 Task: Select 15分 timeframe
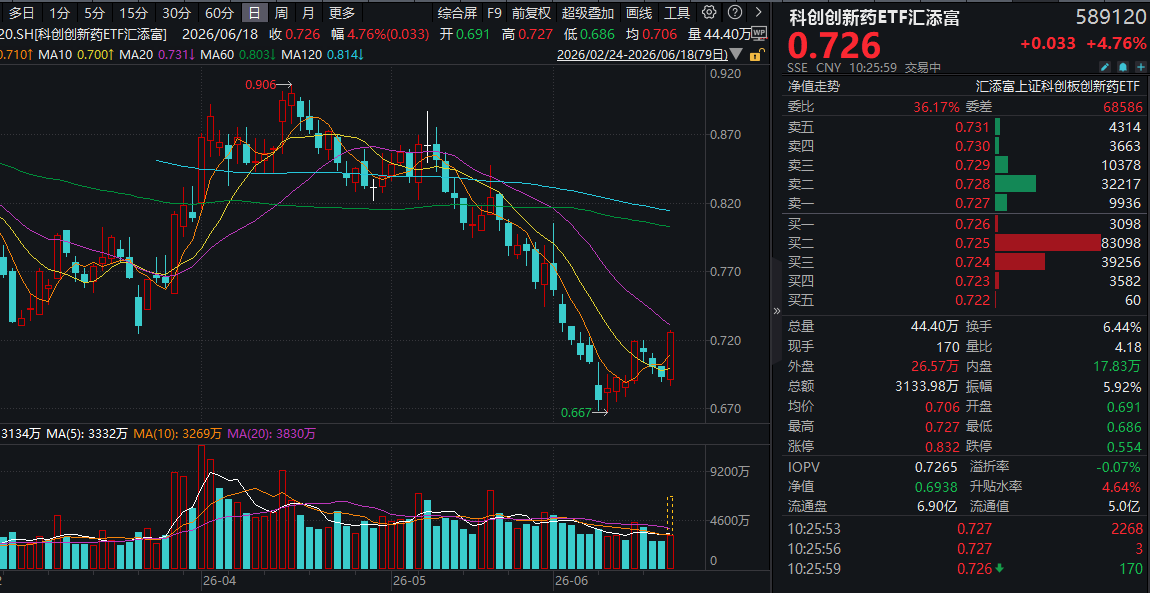(133, 12)
